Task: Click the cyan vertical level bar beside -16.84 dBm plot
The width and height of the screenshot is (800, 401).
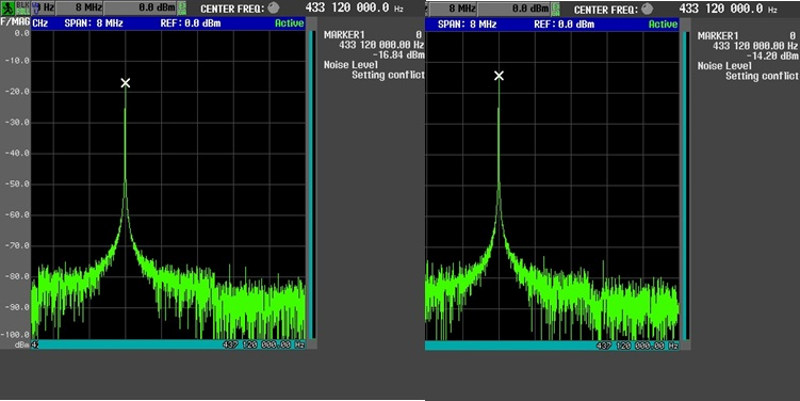Action: point(311,185)
